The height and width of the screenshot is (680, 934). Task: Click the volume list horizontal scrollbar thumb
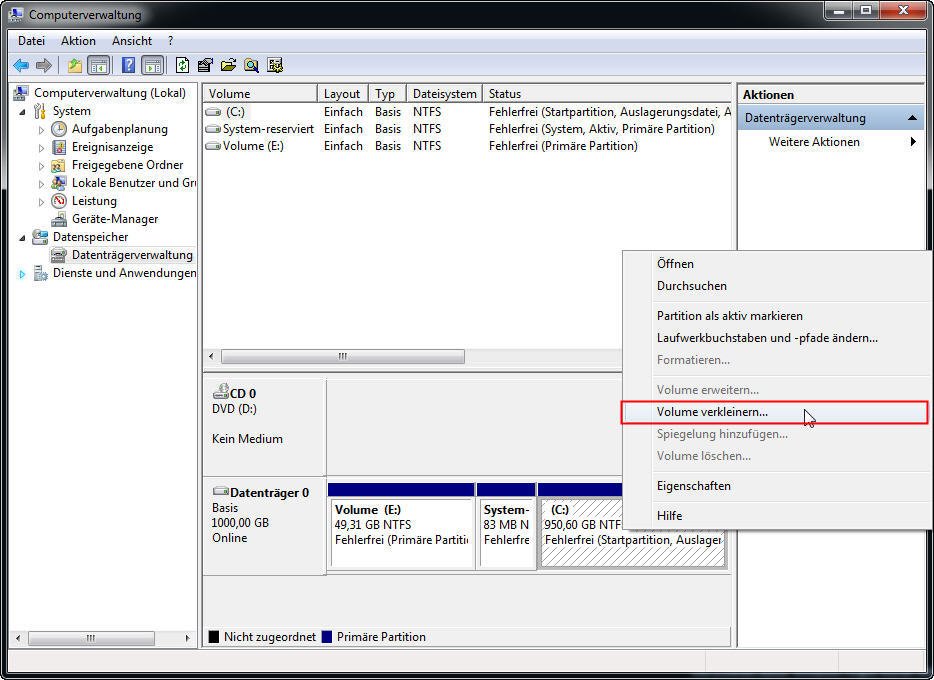point(343,357)
